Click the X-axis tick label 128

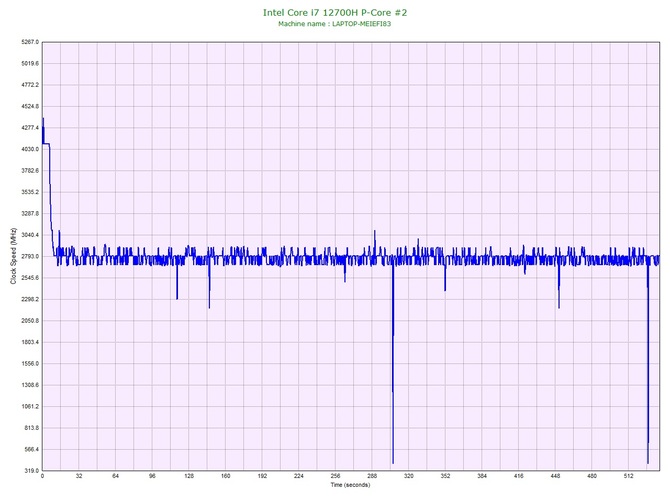coord(189,476)
